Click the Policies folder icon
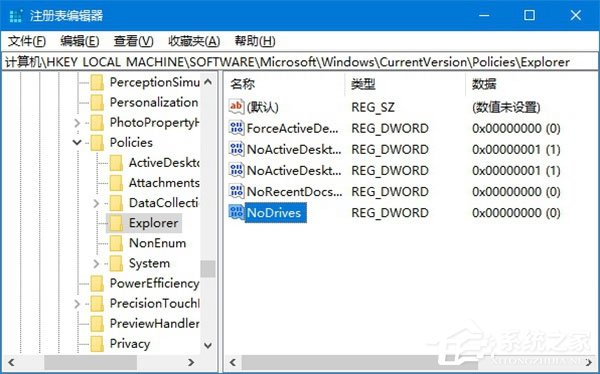This screenshot has height=374, width=600. point(97,143)
